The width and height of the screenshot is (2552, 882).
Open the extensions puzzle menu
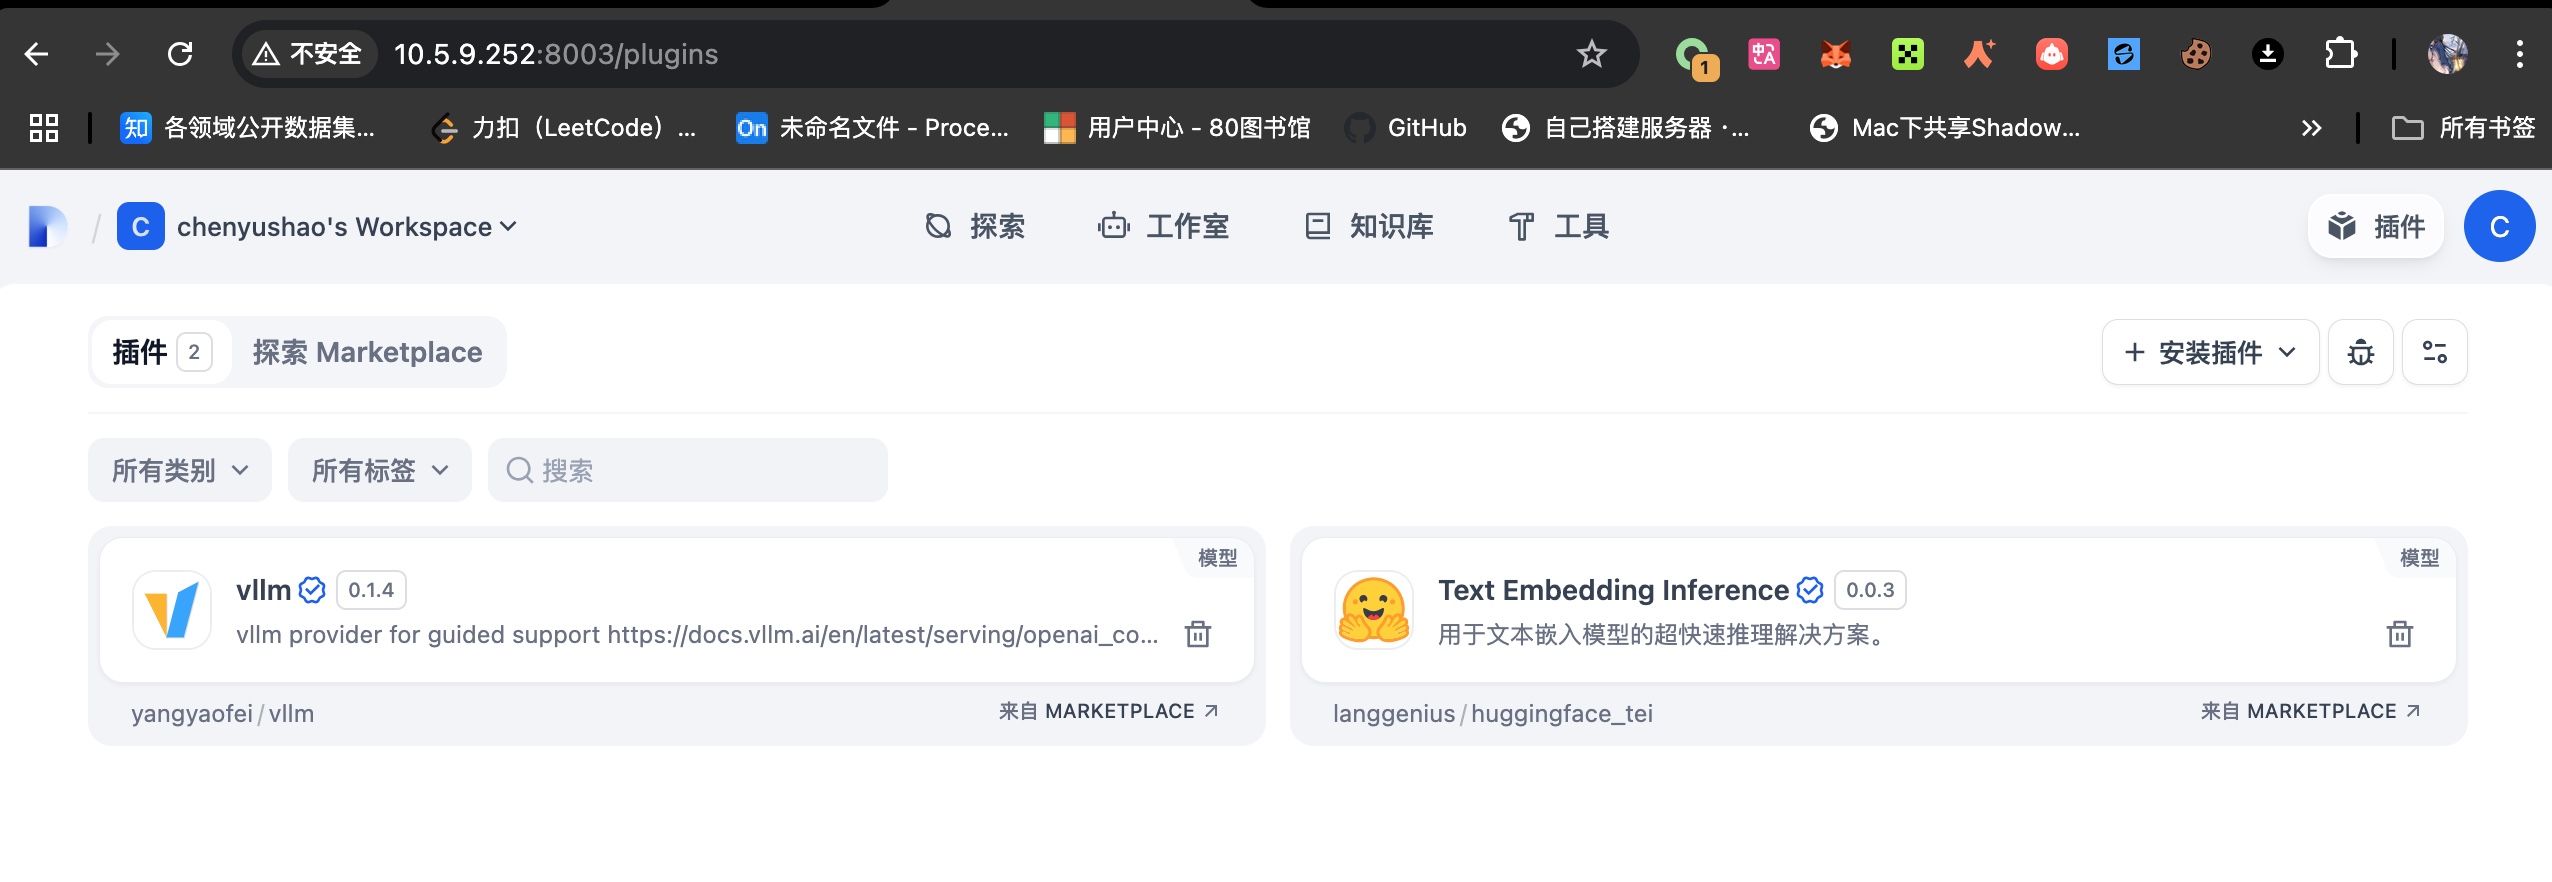click(2340, 54)
